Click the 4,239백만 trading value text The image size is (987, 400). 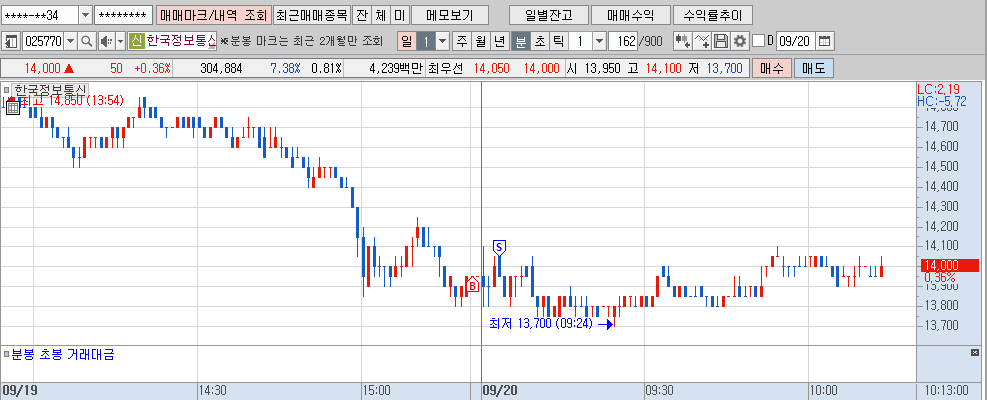(x=396, y=68)
